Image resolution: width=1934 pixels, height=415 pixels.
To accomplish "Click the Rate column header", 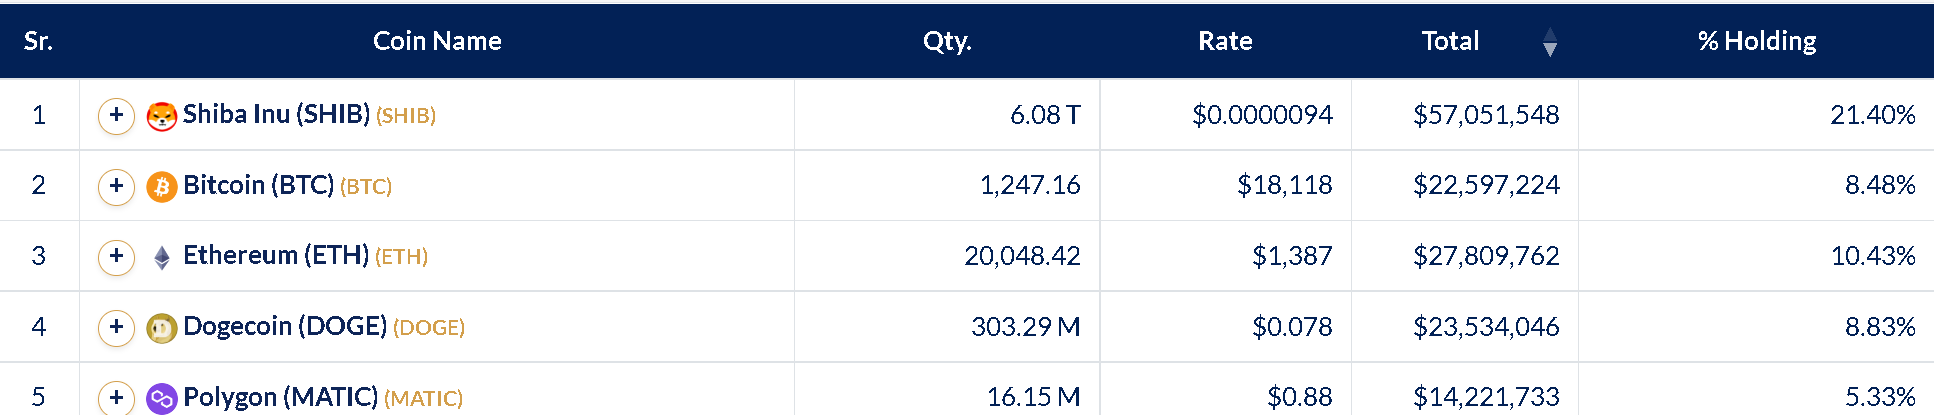I will (1225, 41).
